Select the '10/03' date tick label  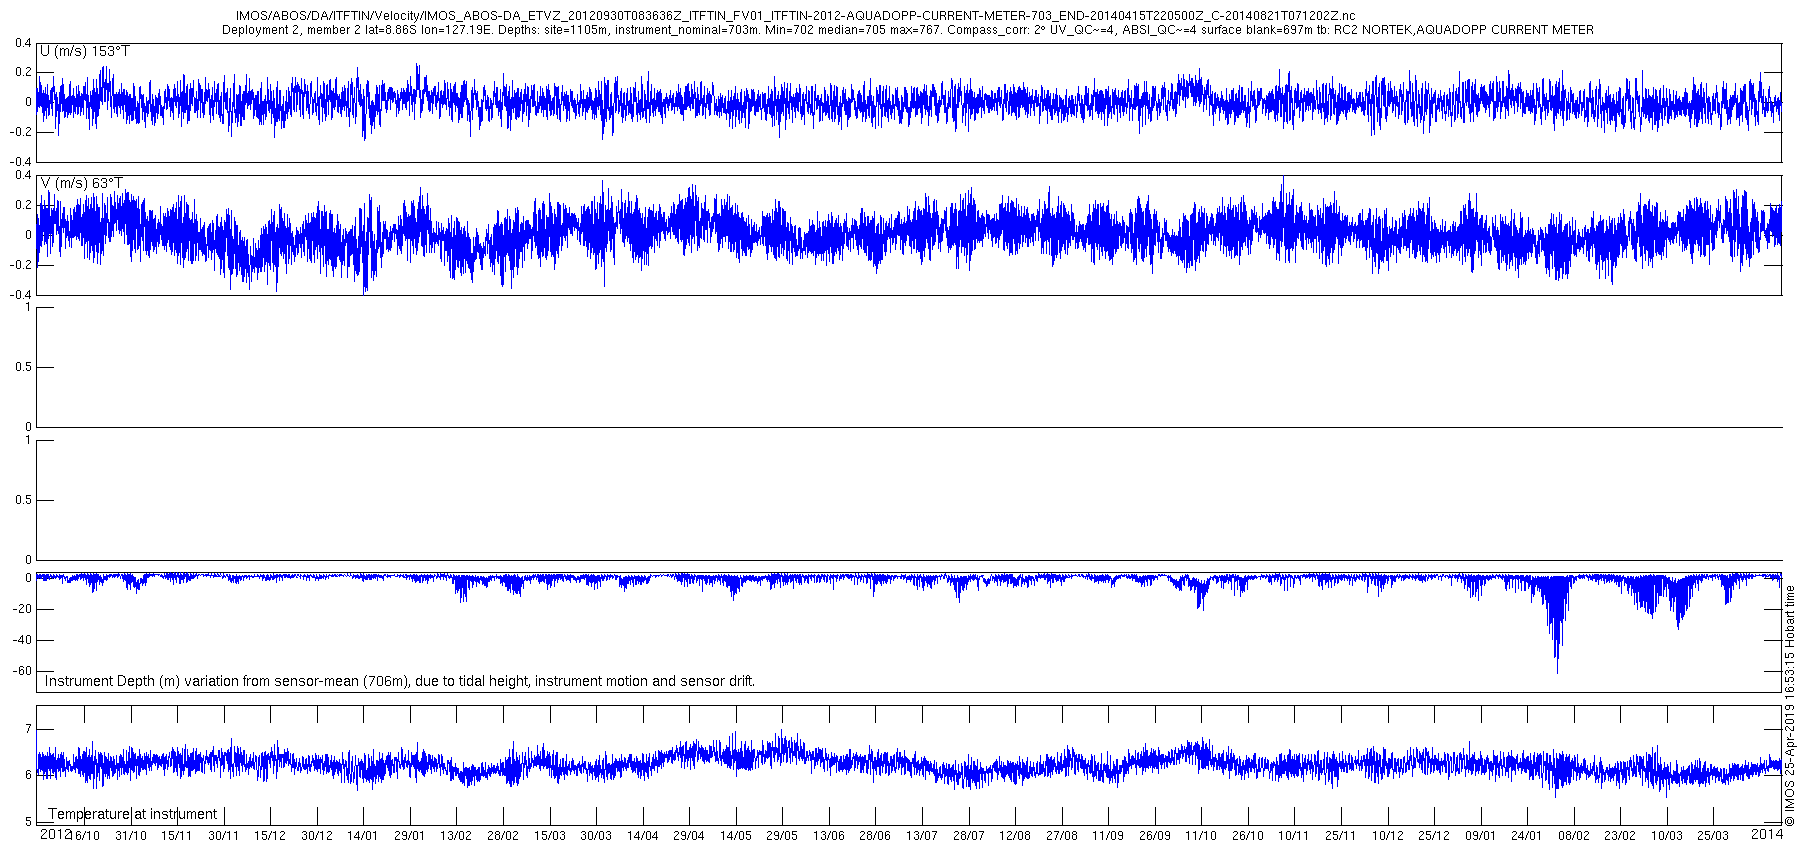click(1667, 836)
